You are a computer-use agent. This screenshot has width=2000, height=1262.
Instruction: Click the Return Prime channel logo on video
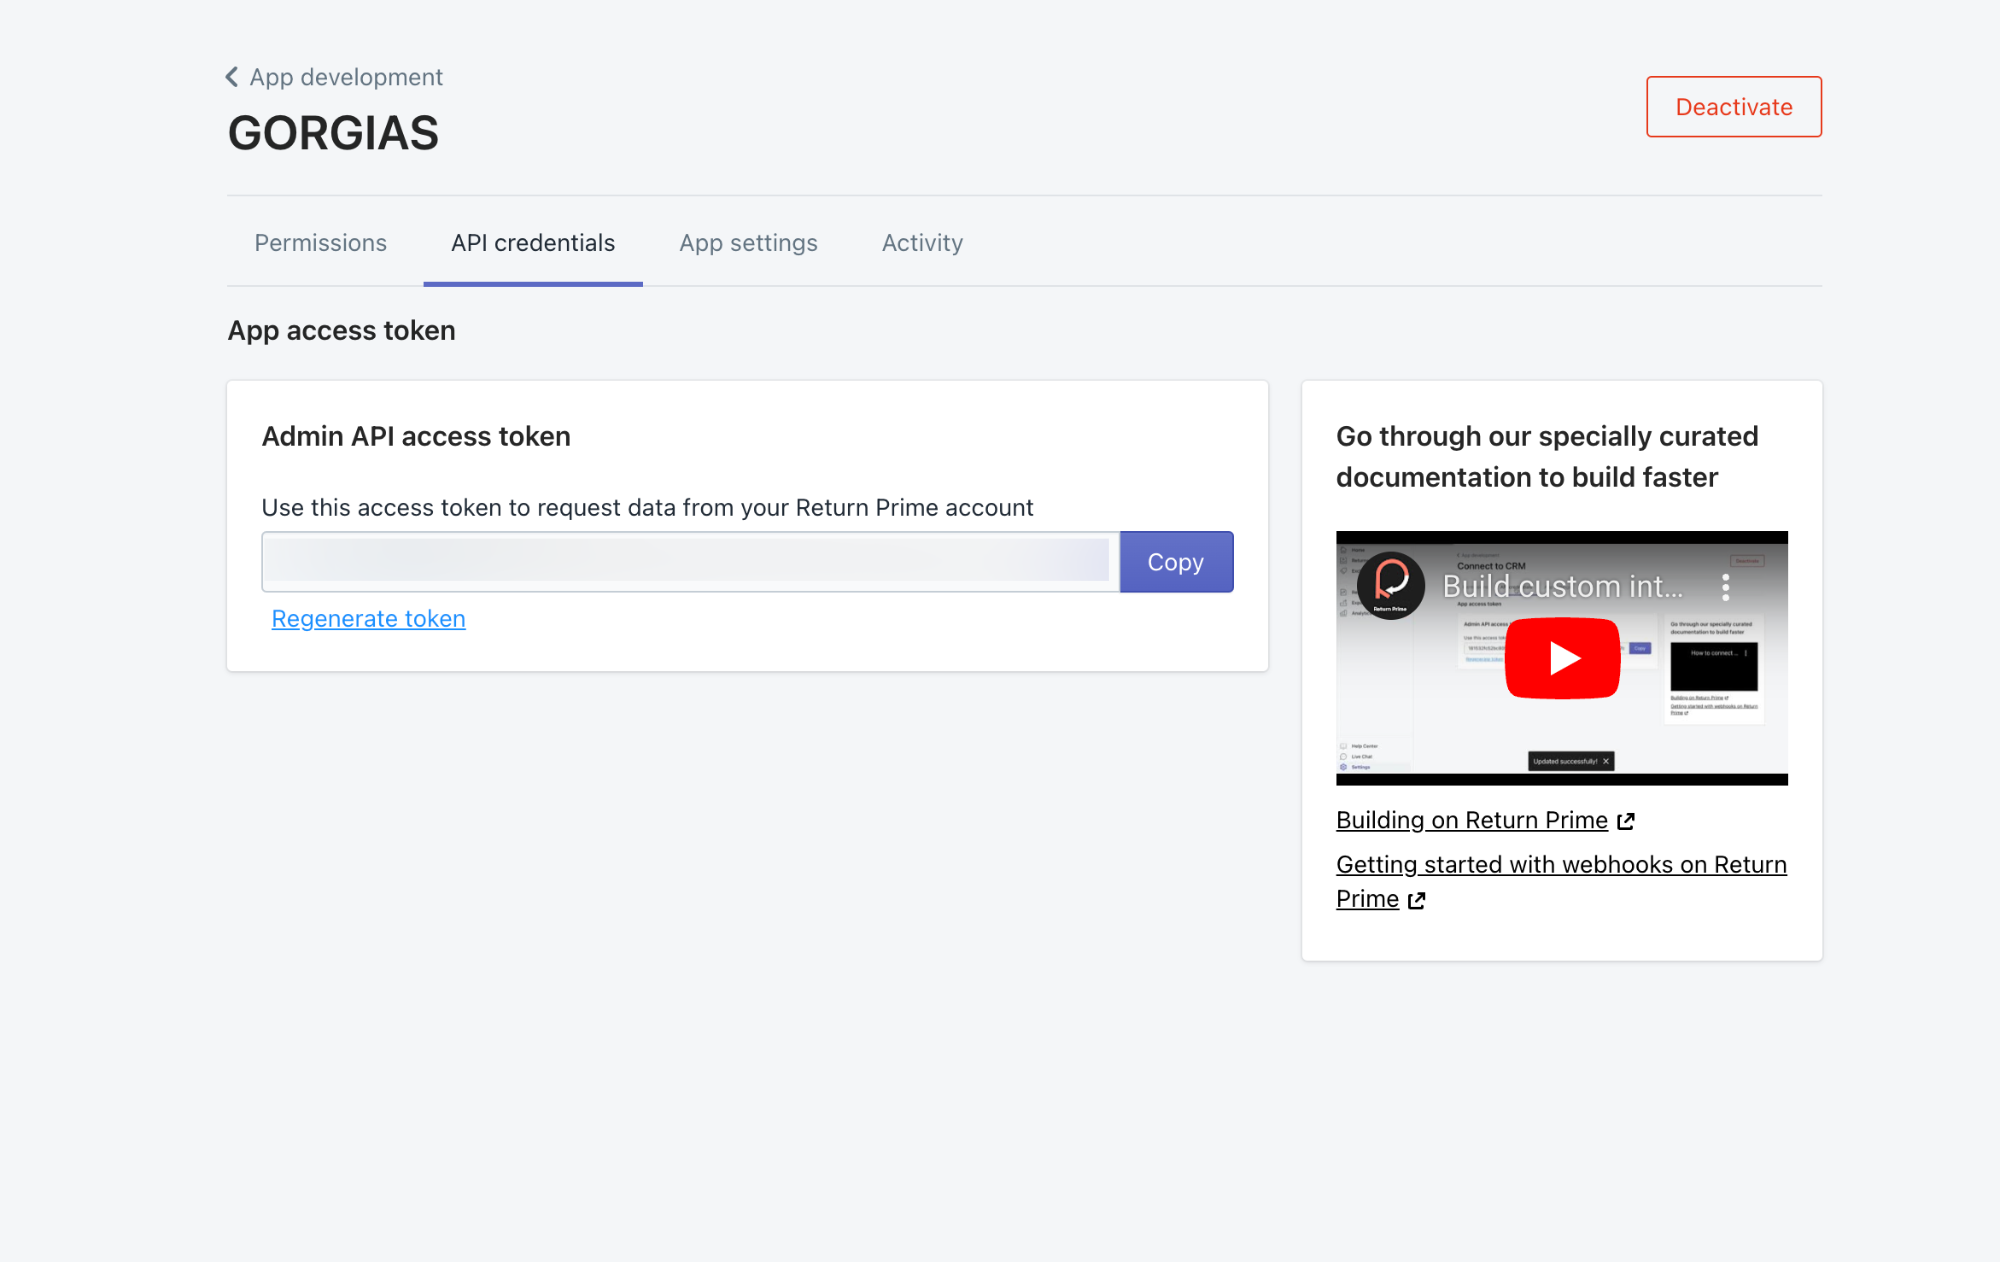(x=1391, y=586)
